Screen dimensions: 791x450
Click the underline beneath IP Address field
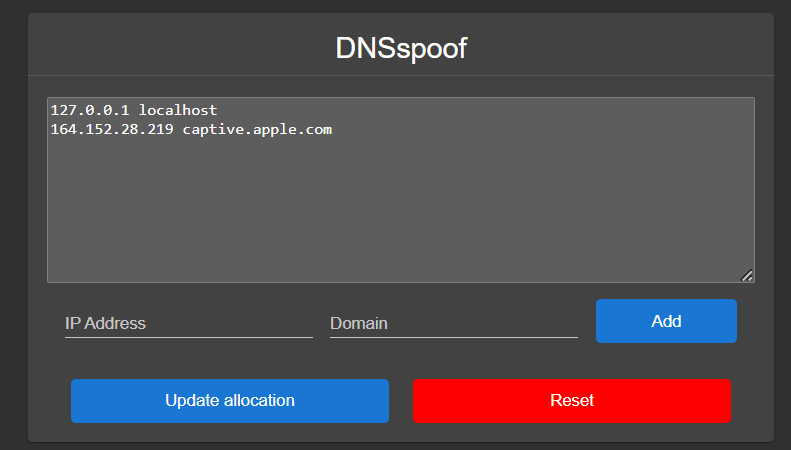(188, 337)
